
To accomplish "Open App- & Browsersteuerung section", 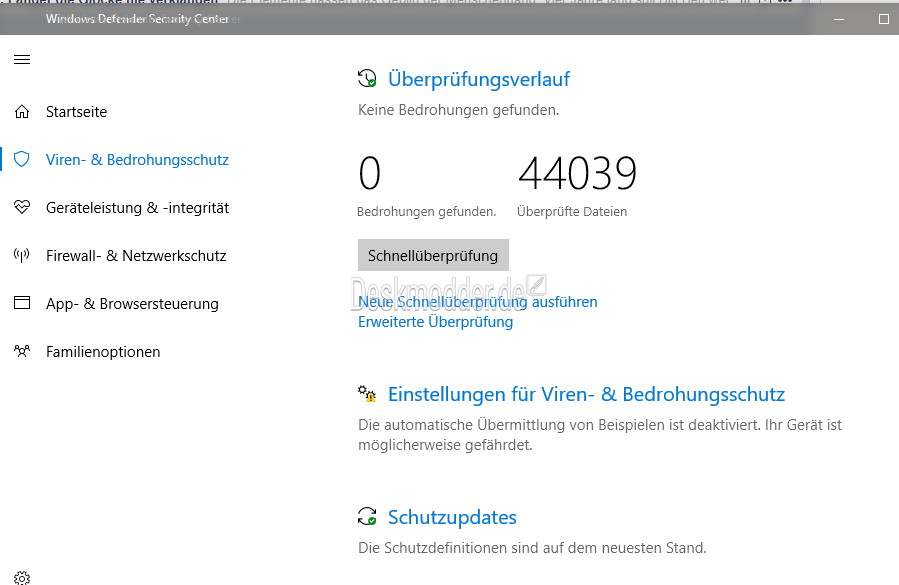I will coord(132,303).
